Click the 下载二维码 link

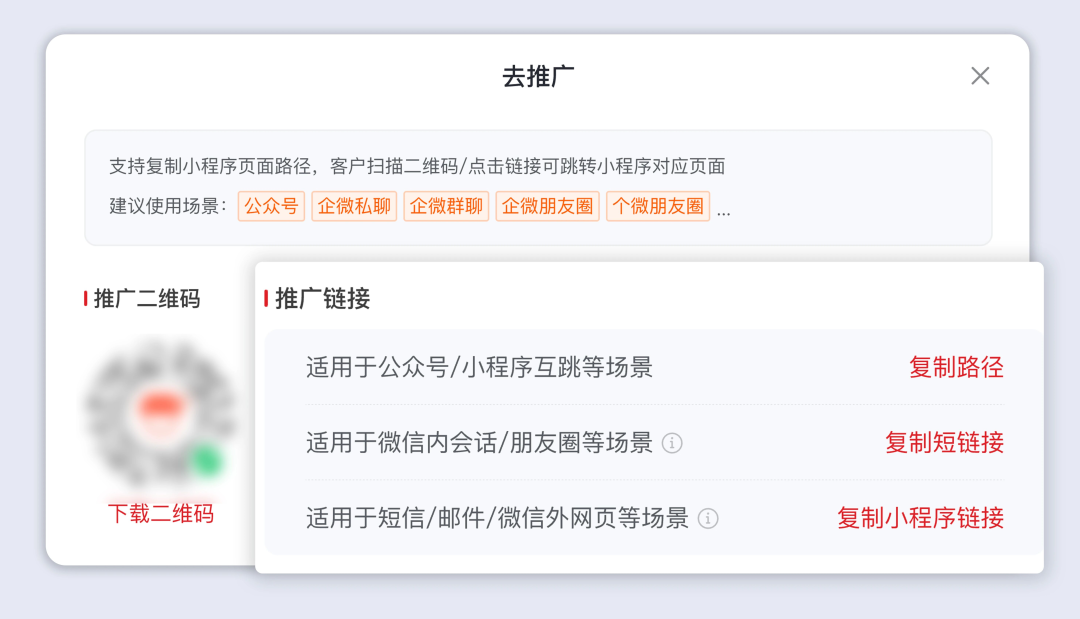click(161, 514)
